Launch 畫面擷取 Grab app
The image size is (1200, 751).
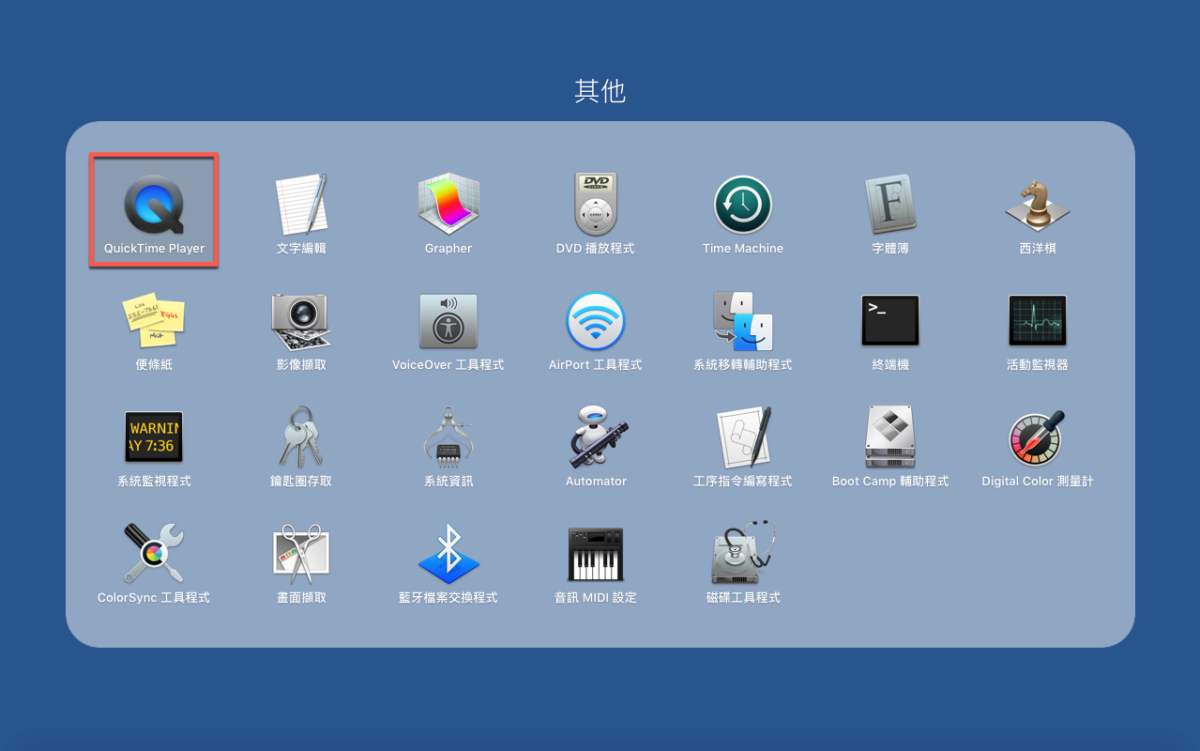(x=301, y=553)
